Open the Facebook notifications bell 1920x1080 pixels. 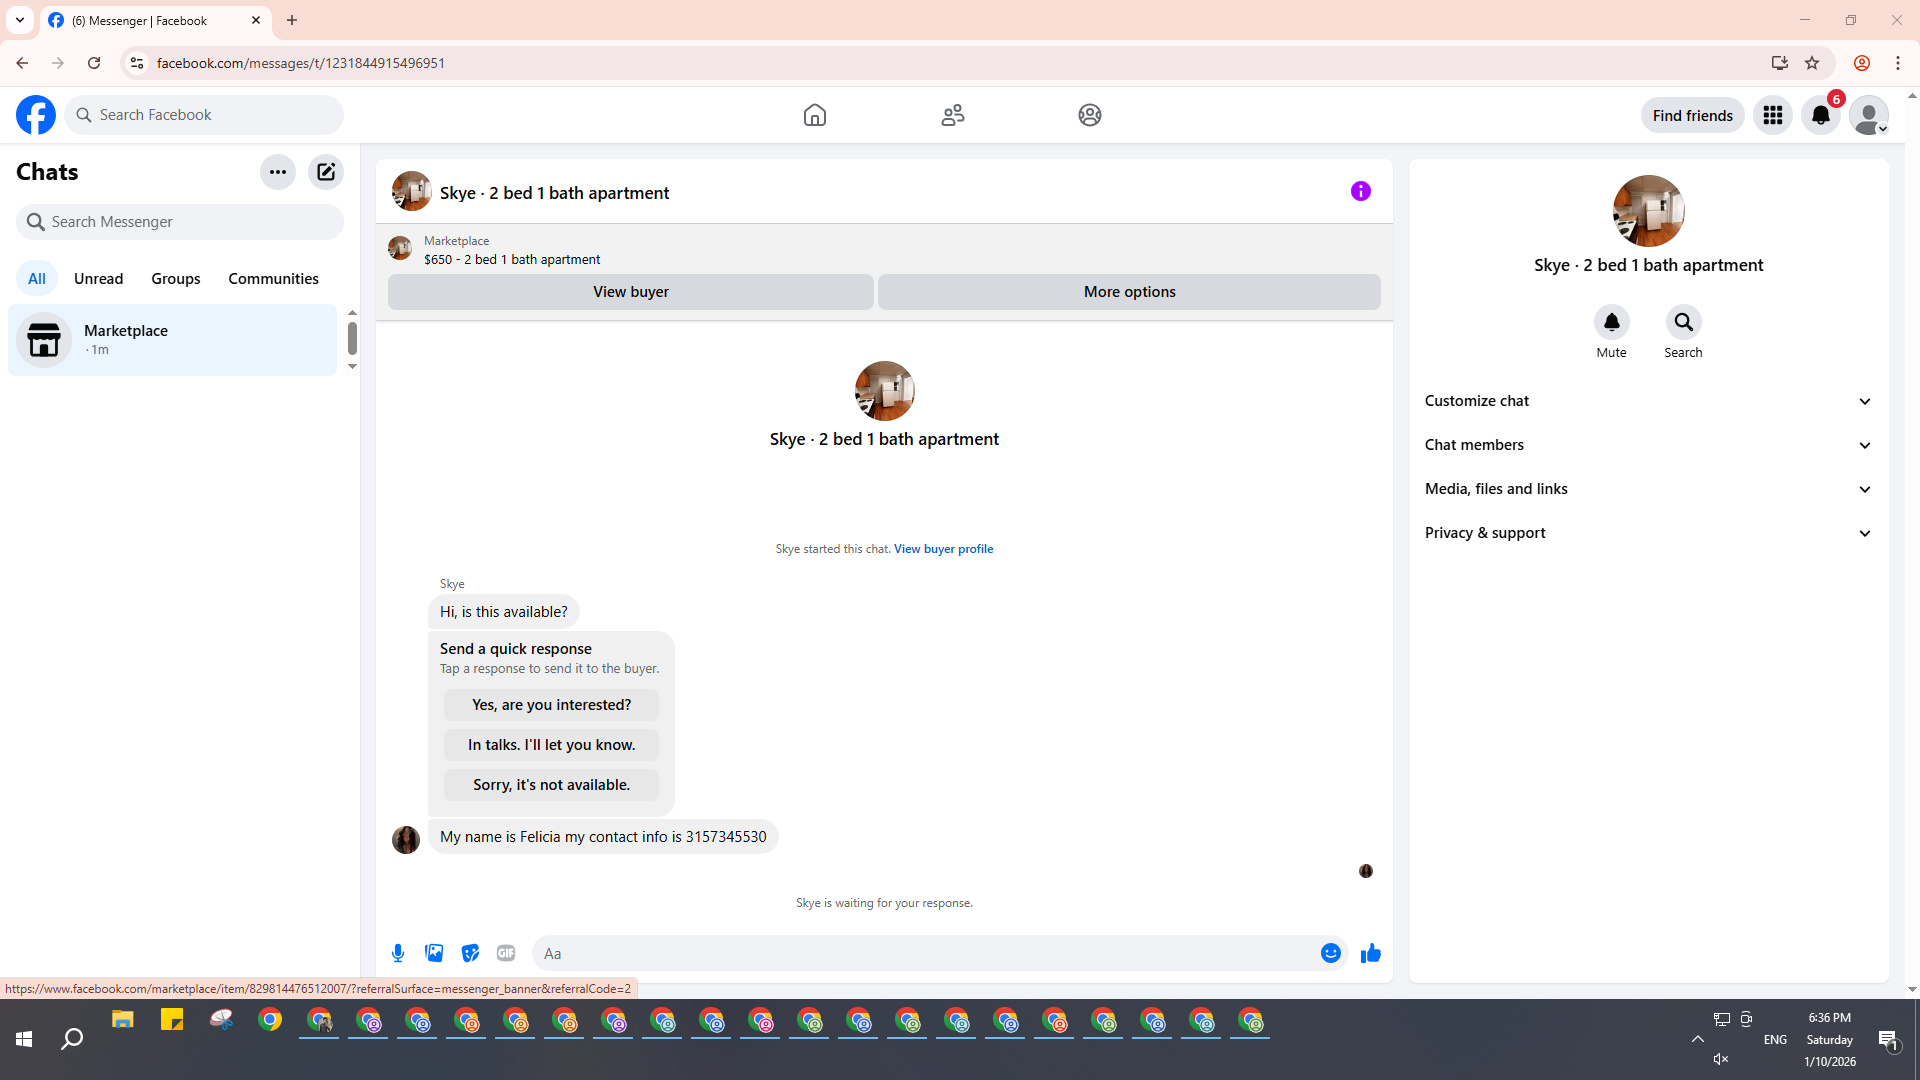click(1820, 115)
